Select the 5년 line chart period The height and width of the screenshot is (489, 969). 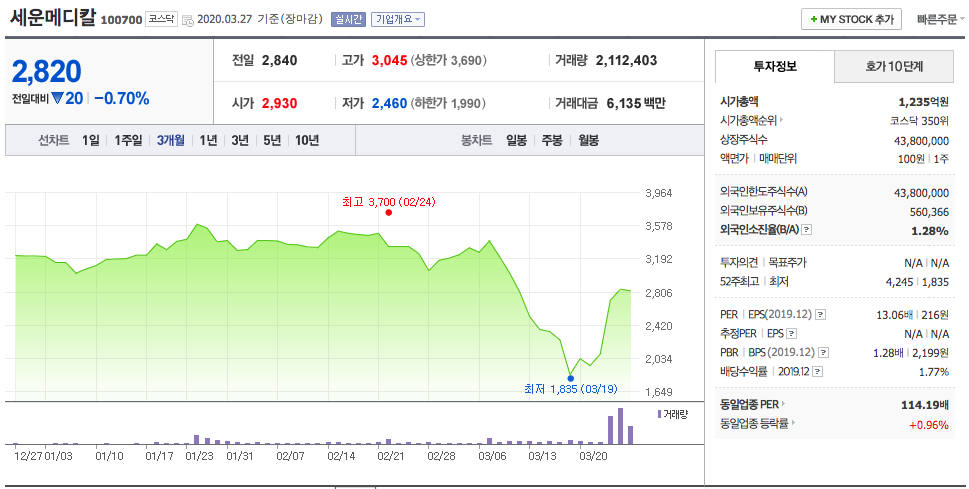(x=272, y=140)
